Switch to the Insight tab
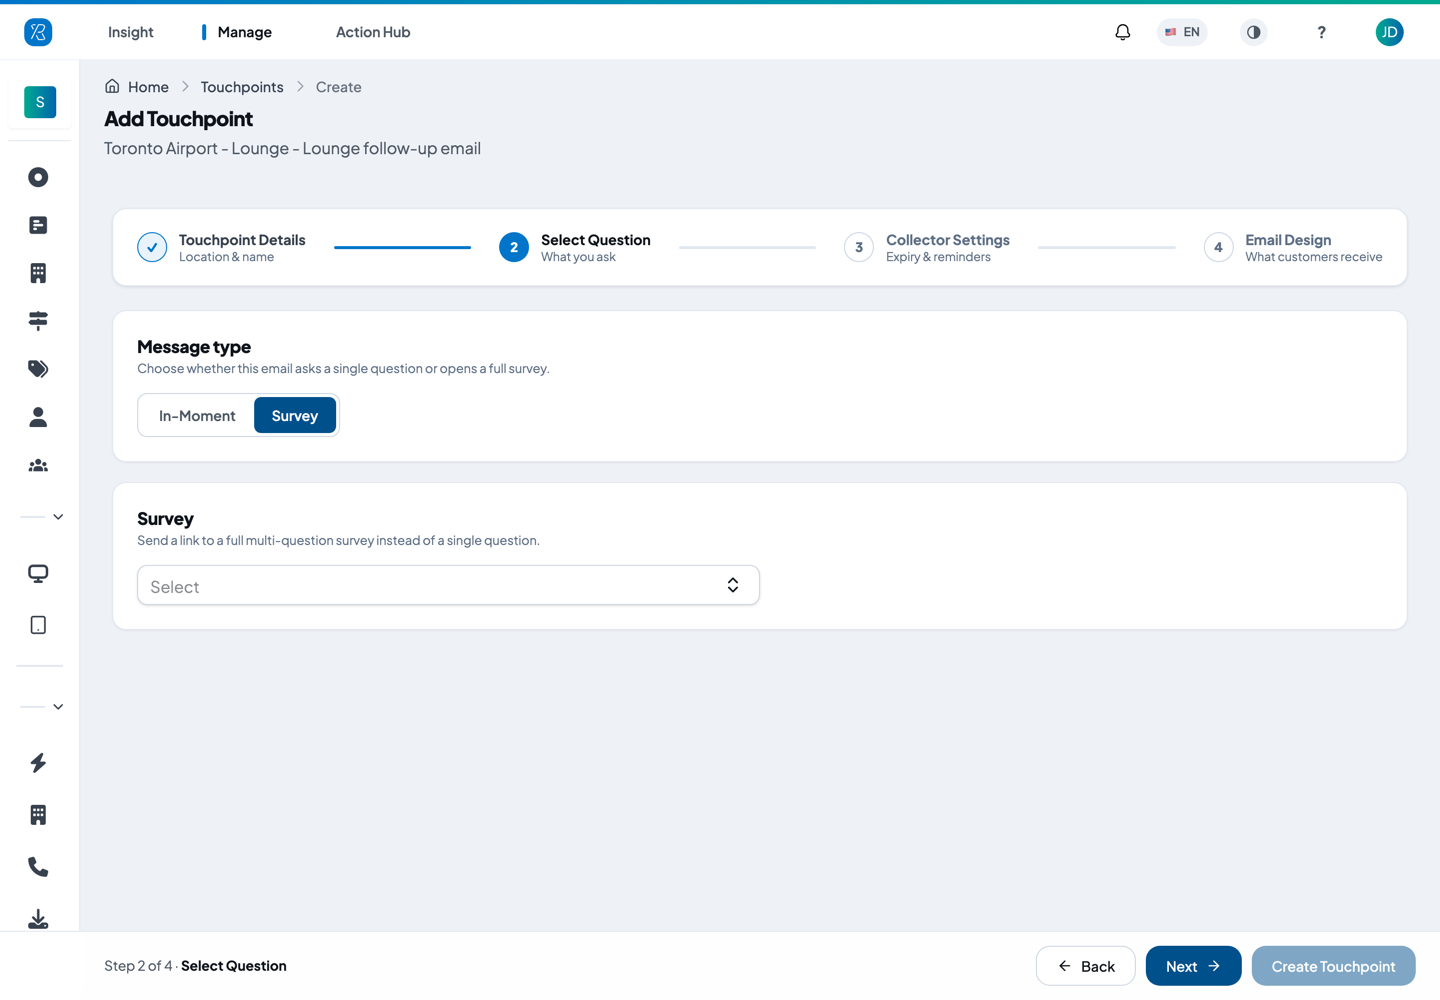Viewport: 1440px width, 1000px height. point(131,32)
